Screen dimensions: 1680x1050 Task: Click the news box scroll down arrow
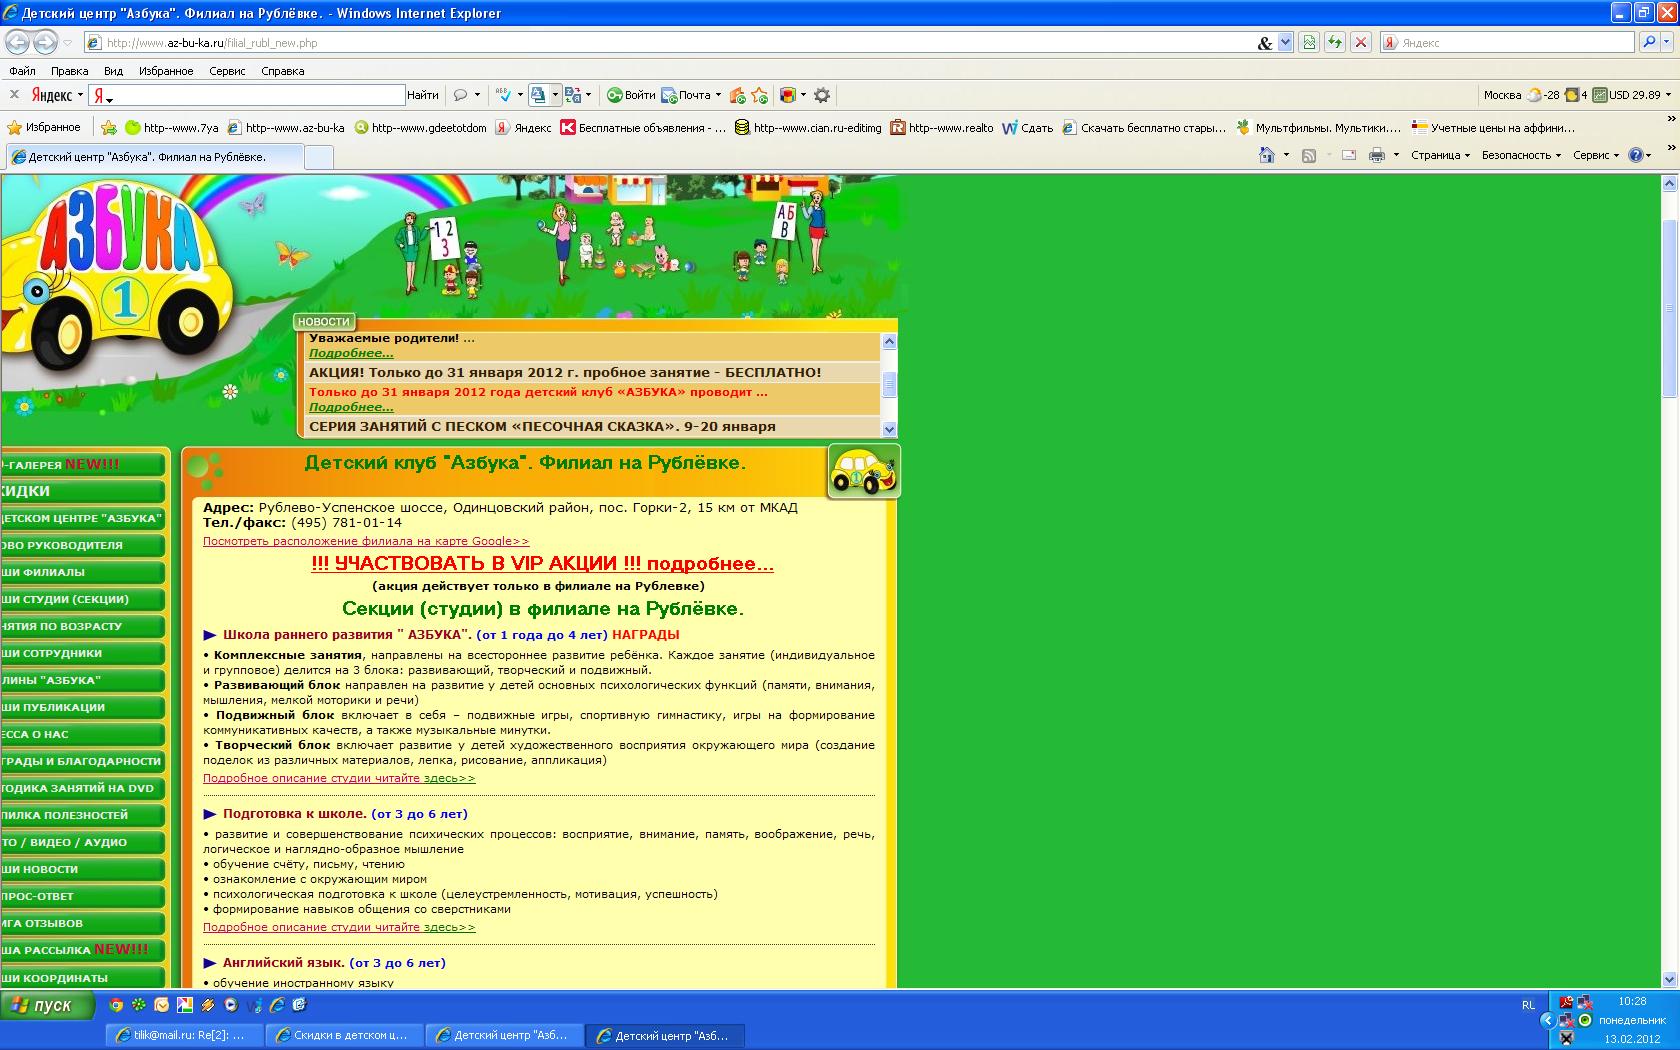[x=889, y=428]
